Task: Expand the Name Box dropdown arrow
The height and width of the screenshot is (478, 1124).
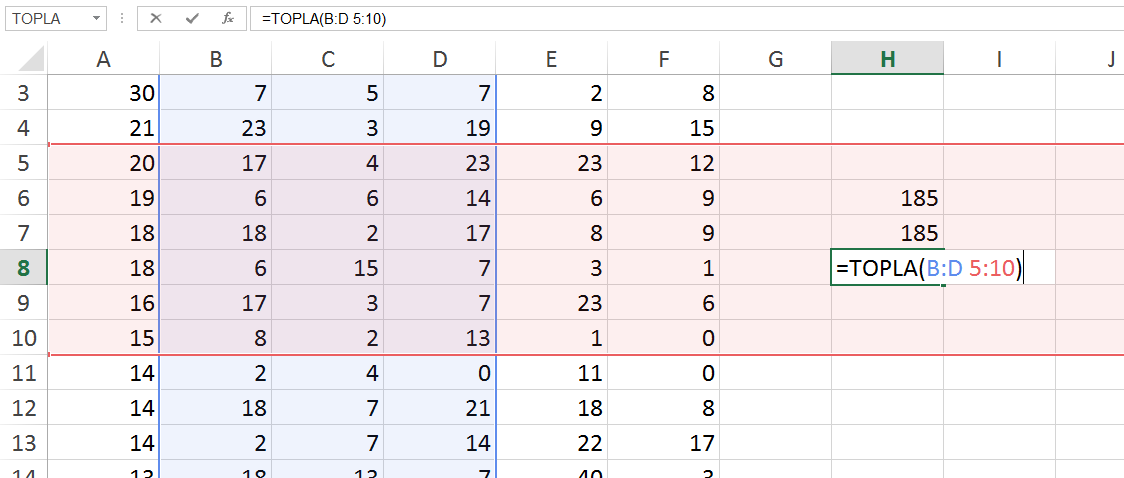Action: (96, 19)
